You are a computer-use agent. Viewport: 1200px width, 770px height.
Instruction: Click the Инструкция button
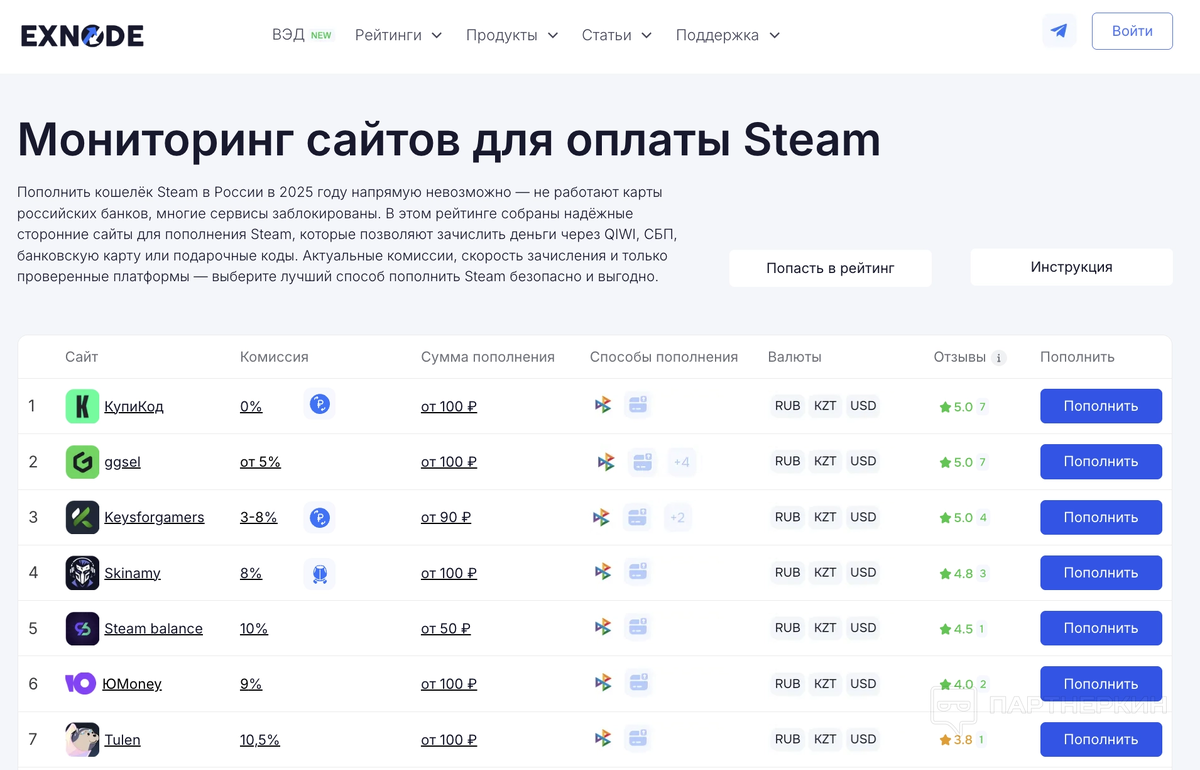point(1071,267)
